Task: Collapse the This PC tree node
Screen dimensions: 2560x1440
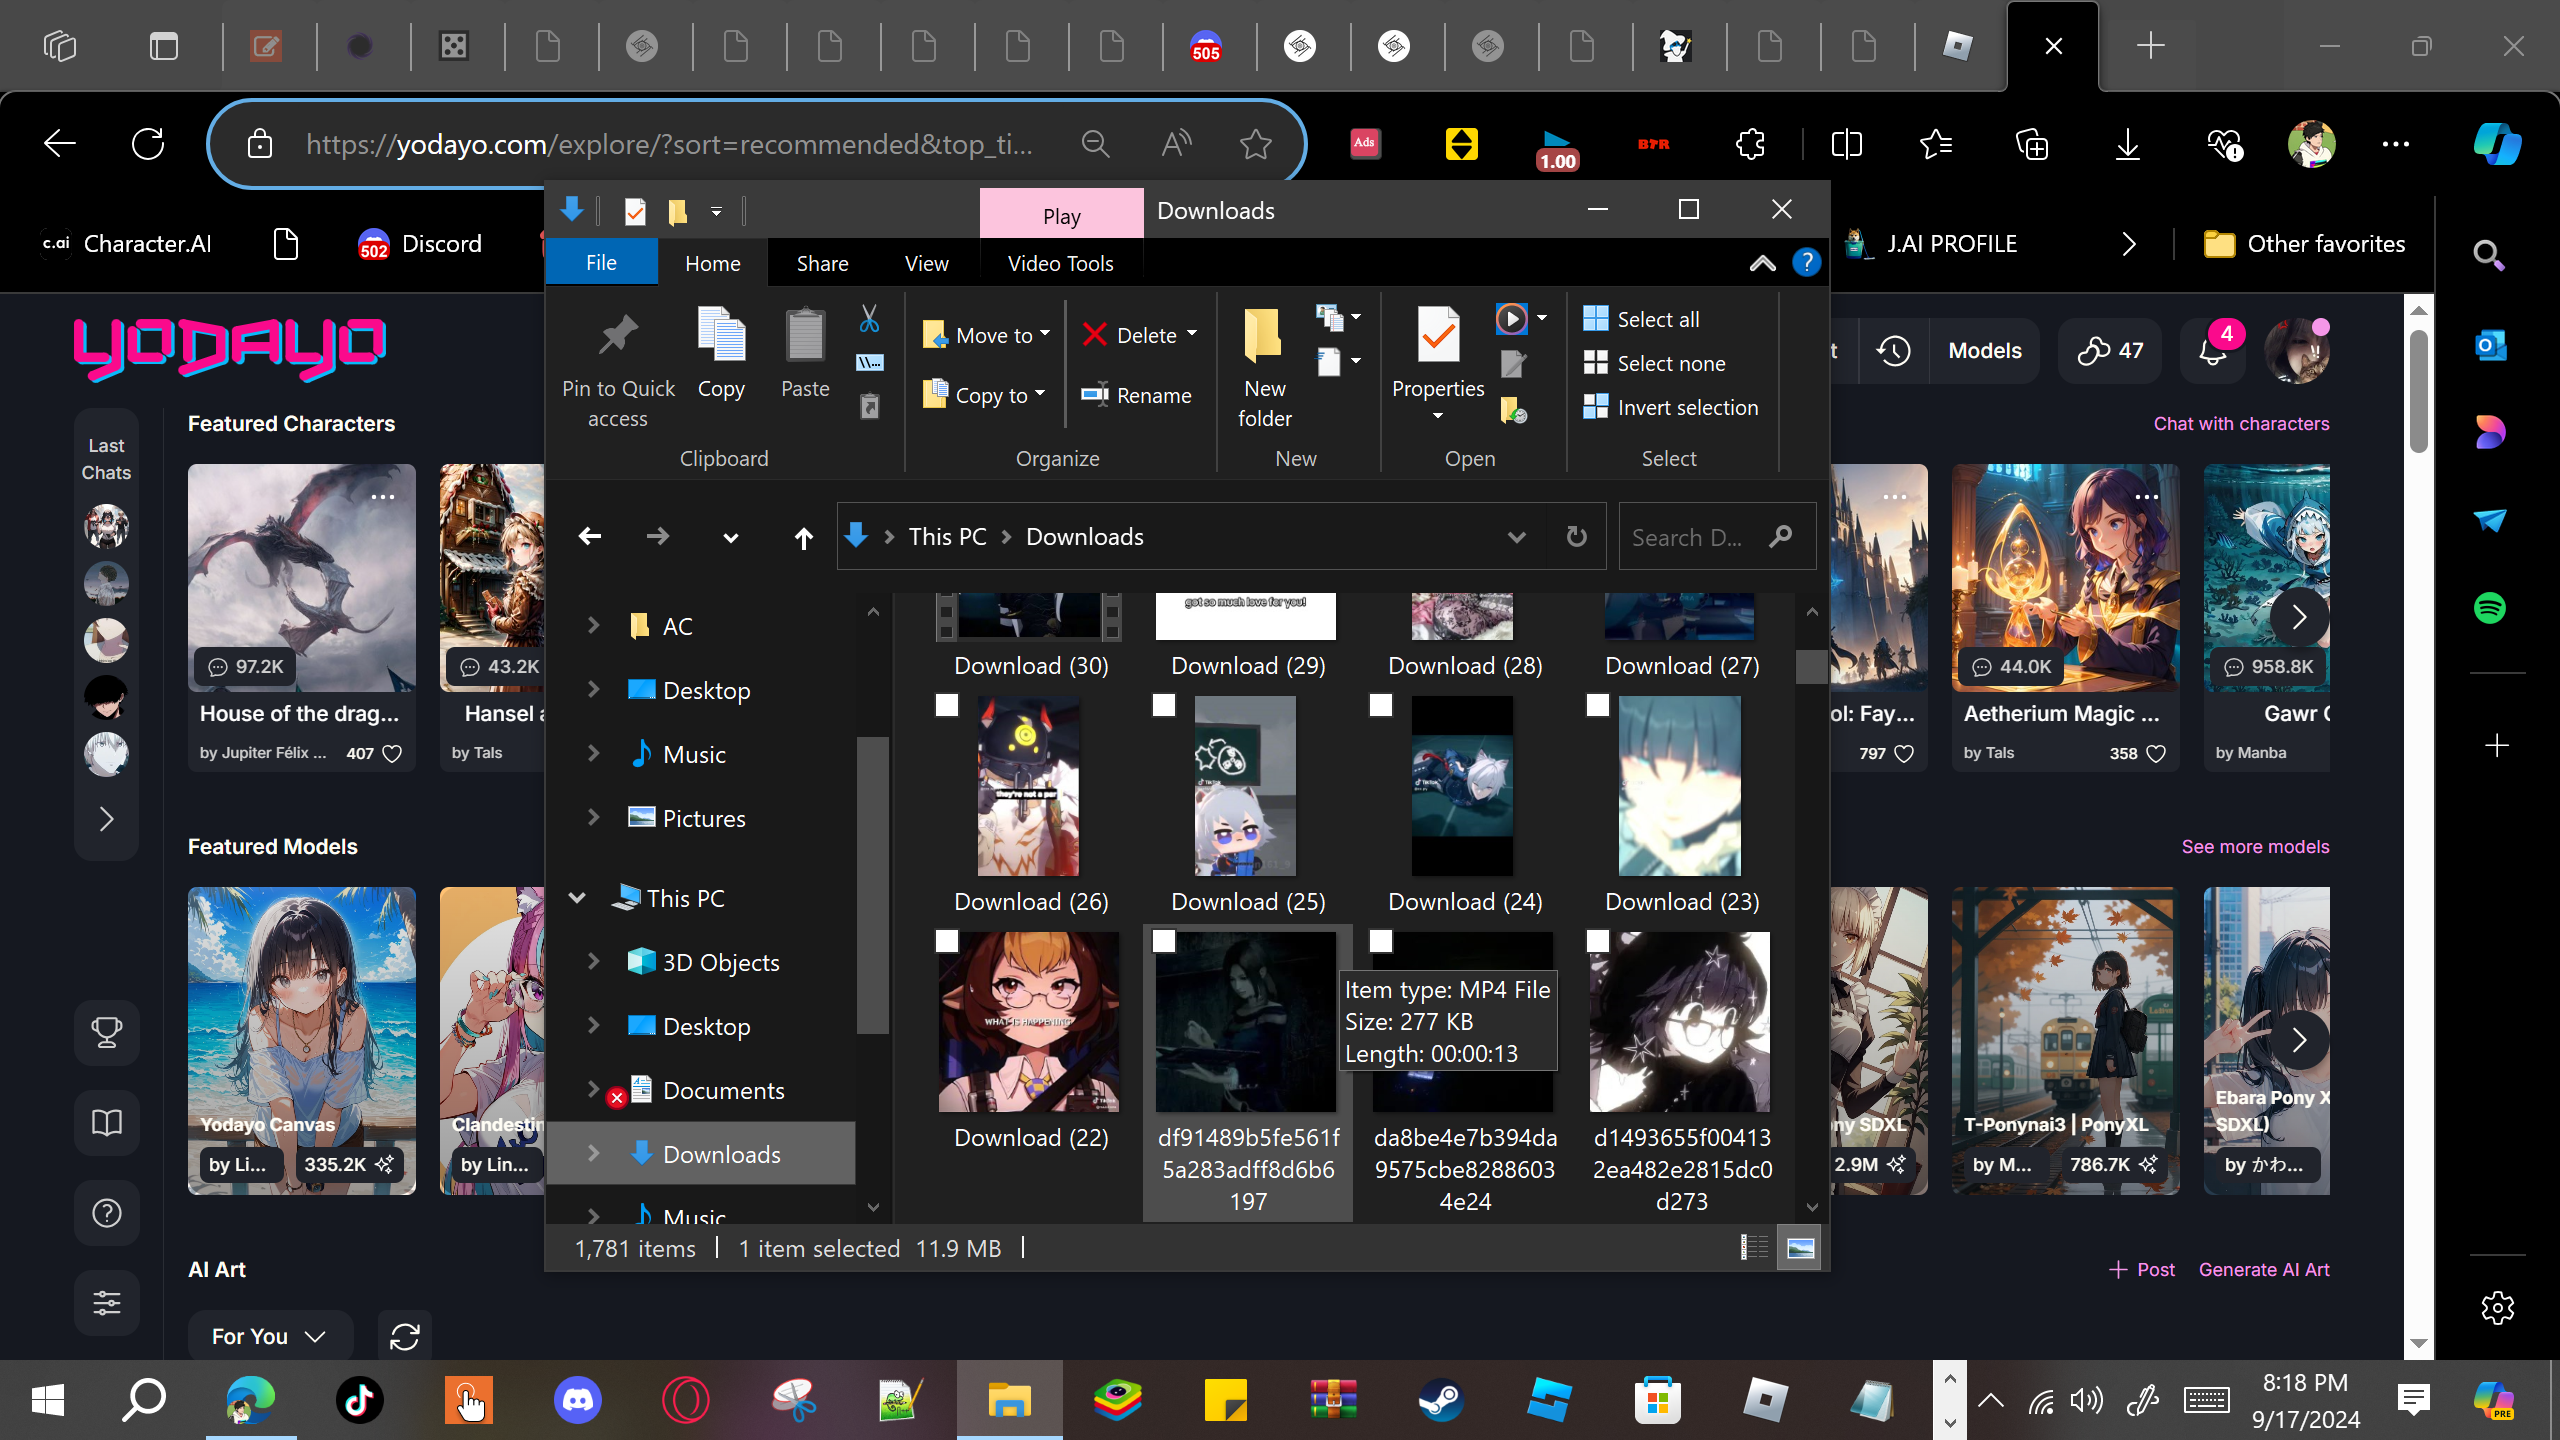Action: 577,898
